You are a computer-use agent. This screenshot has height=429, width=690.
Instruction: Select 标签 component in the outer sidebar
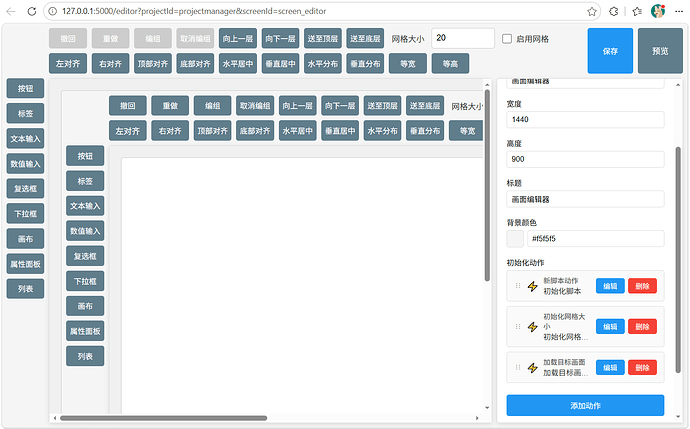tap(26, 114)
